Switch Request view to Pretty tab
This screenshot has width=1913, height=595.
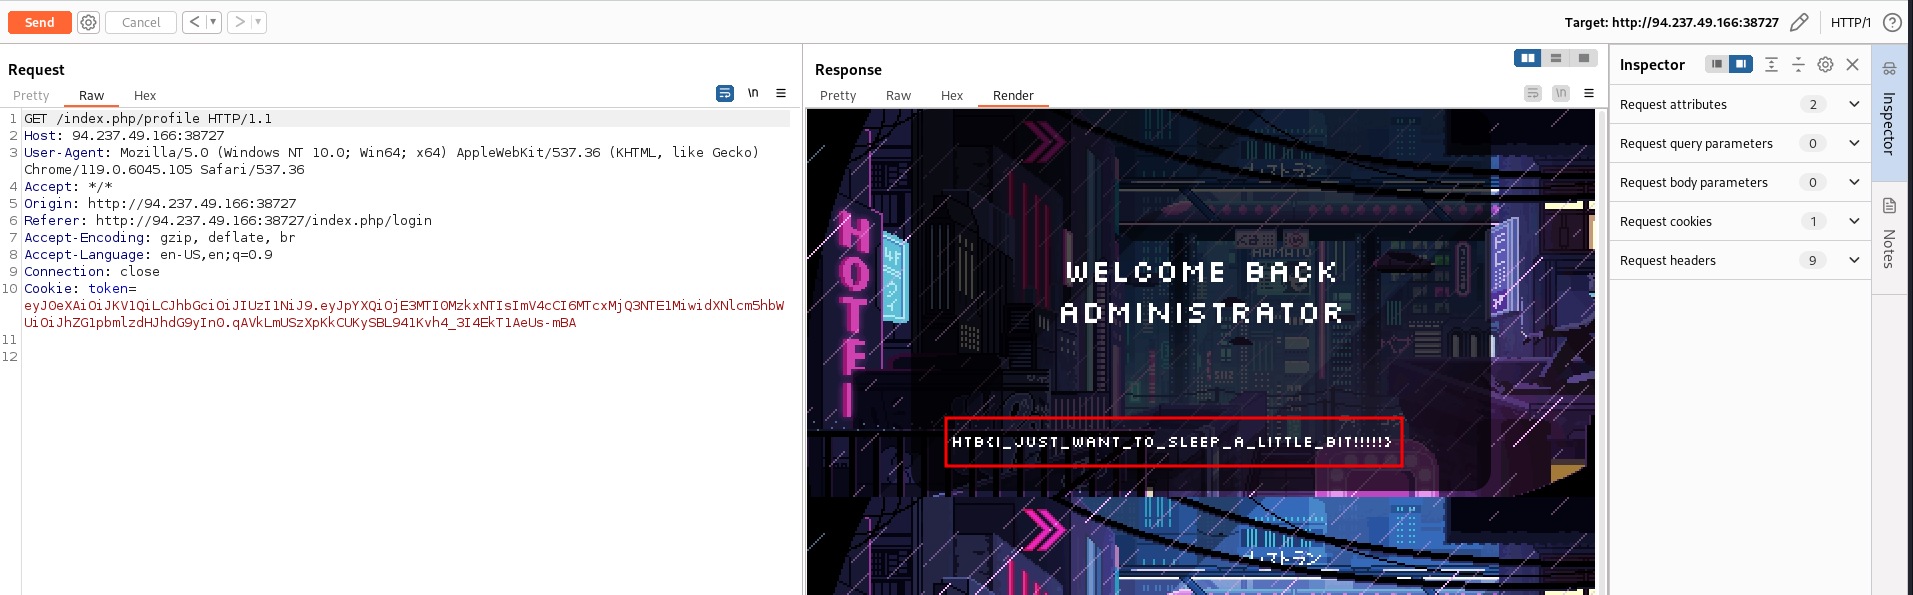tap(31, 96)
